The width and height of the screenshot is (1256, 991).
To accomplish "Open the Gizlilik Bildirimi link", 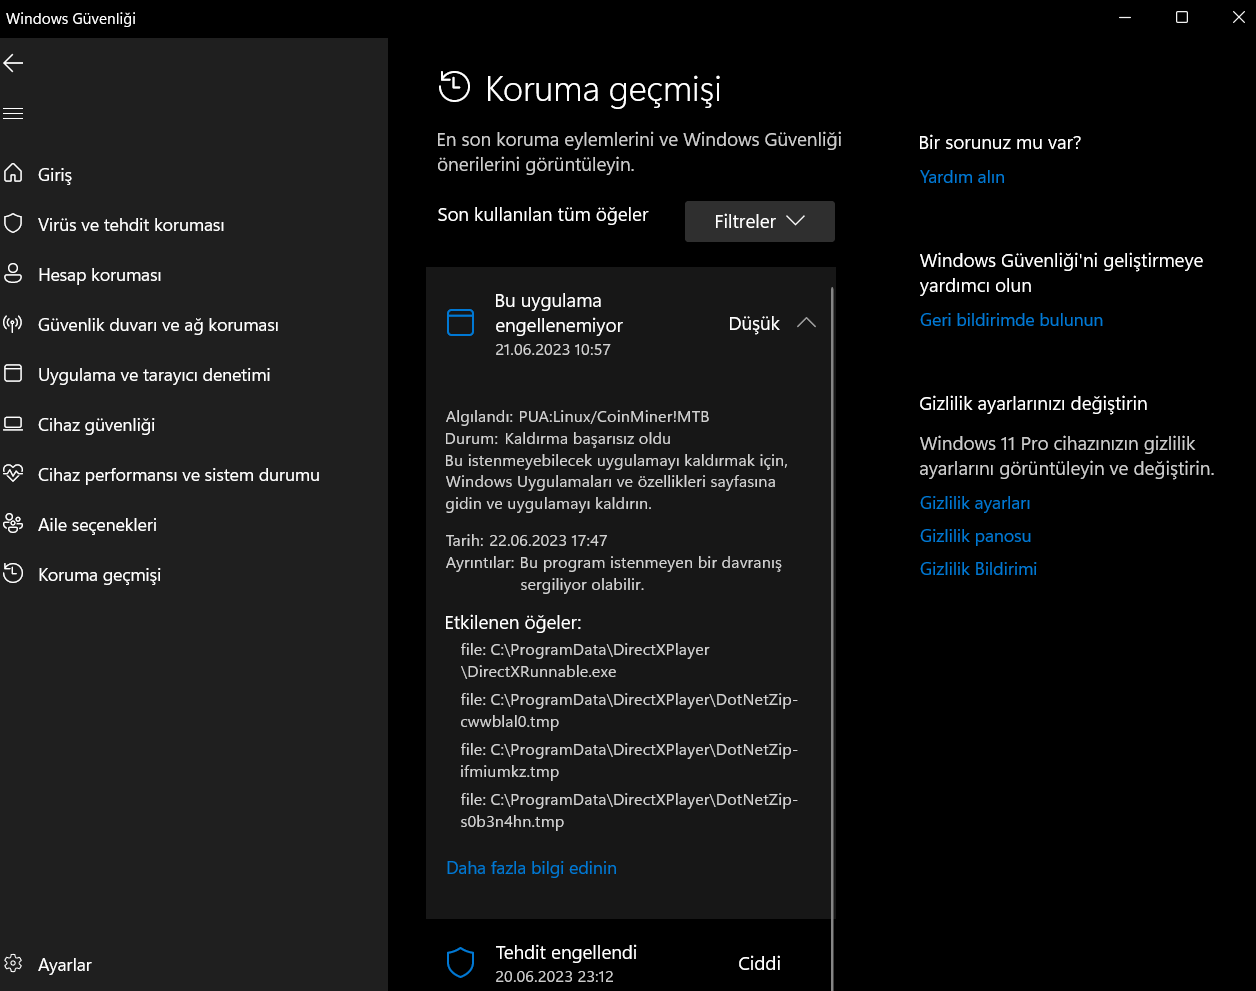I will click(978, 569).
